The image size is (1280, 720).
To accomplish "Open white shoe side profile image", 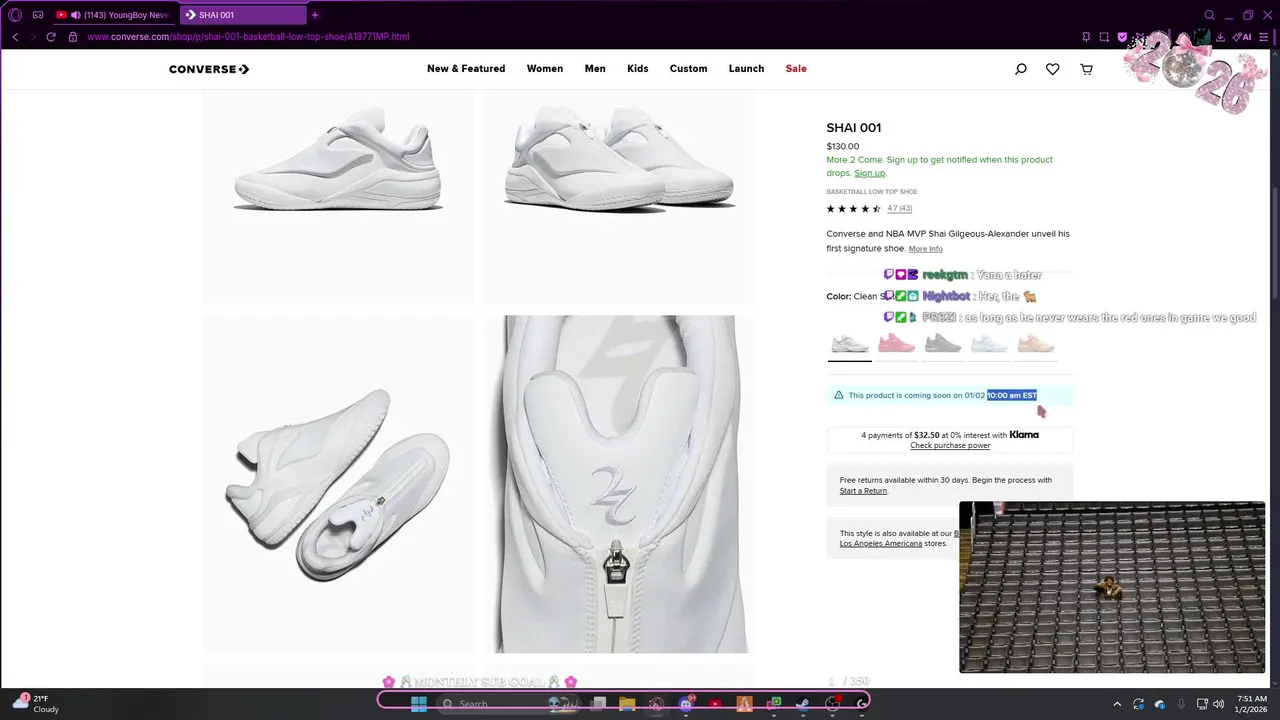I will point(338,197).
